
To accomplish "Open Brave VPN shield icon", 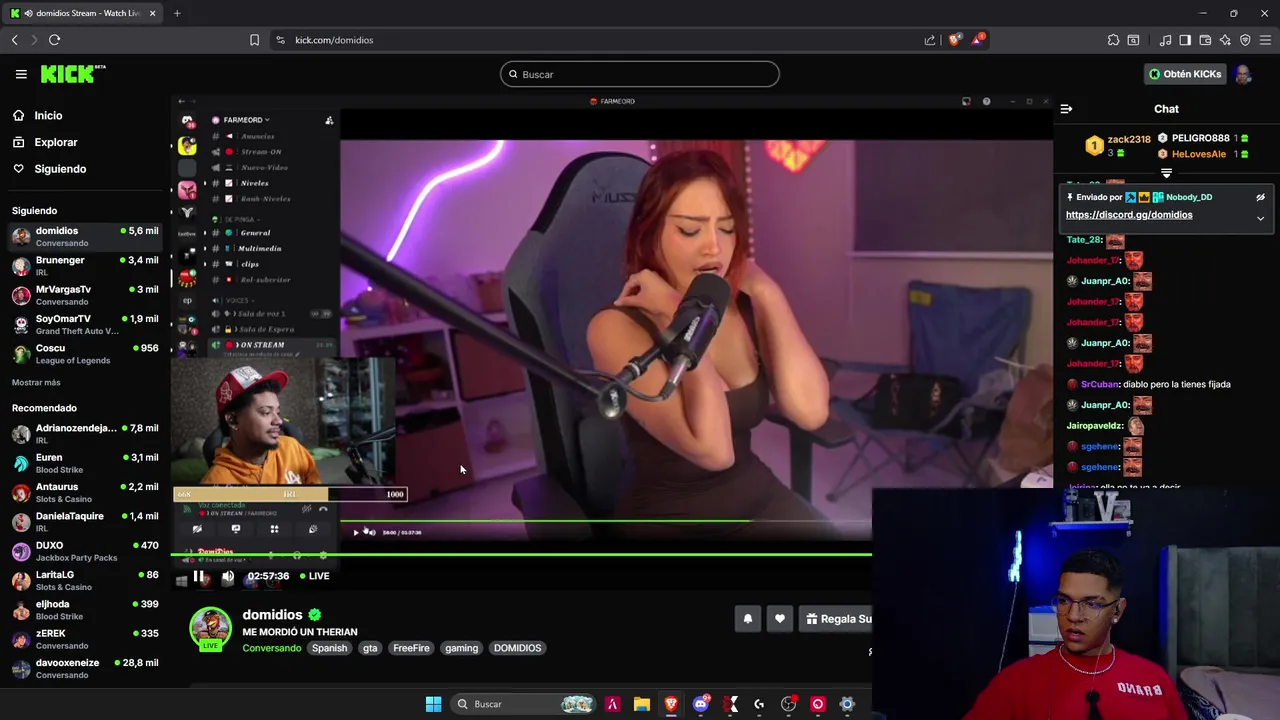I will pos(1245,40).
